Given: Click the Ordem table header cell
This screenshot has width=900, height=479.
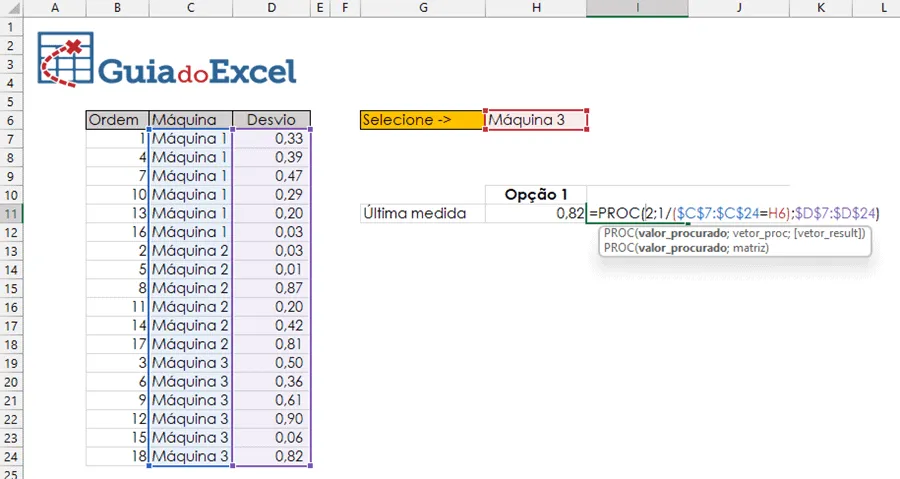Looking at the screenshot, I should click(118, 120).
